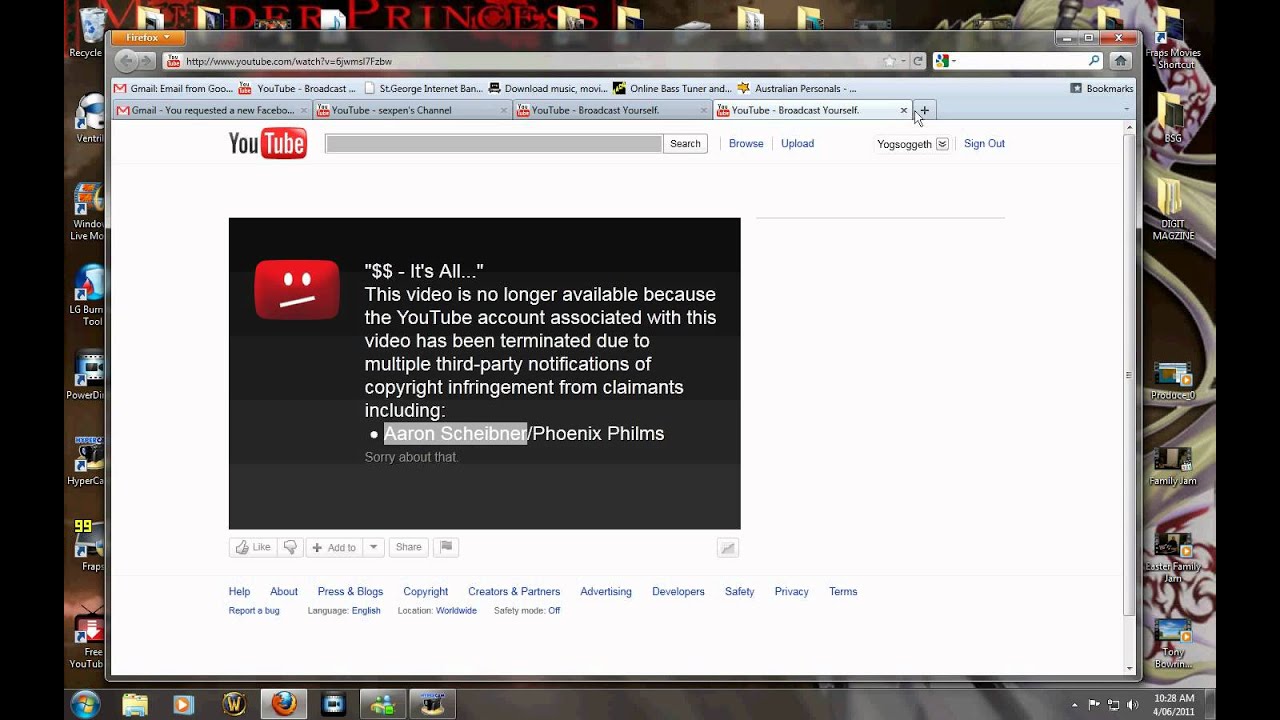The image size is (1280, 720).
Task: Open the Firefox home page icon
Action: (x=1121, y=61)
